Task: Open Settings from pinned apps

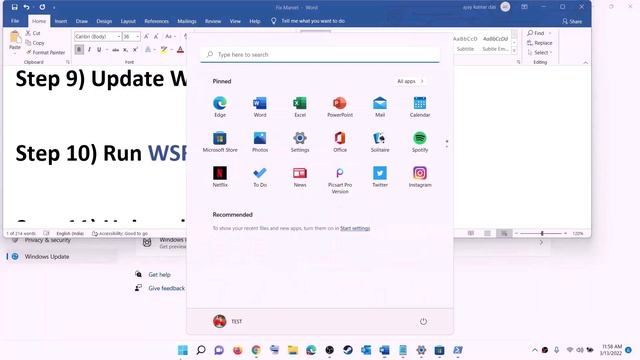Action: [x=300, y=142]
